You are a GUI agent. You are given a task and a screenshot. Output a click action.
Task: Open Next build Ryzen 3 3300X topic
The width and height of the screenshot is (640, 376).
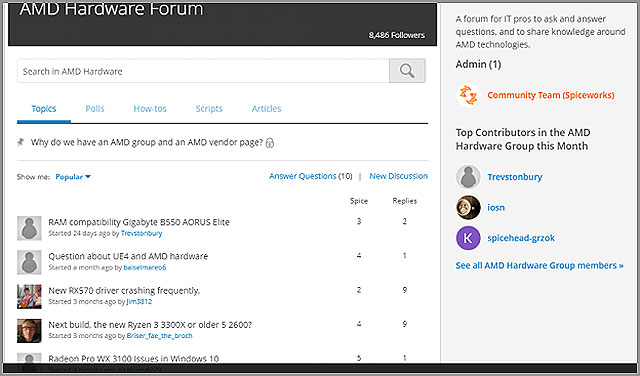click(x=150, y=325)
